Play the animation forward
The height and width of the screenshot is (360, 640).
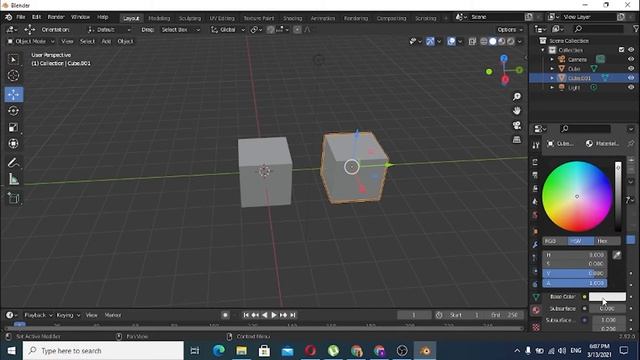274,315
